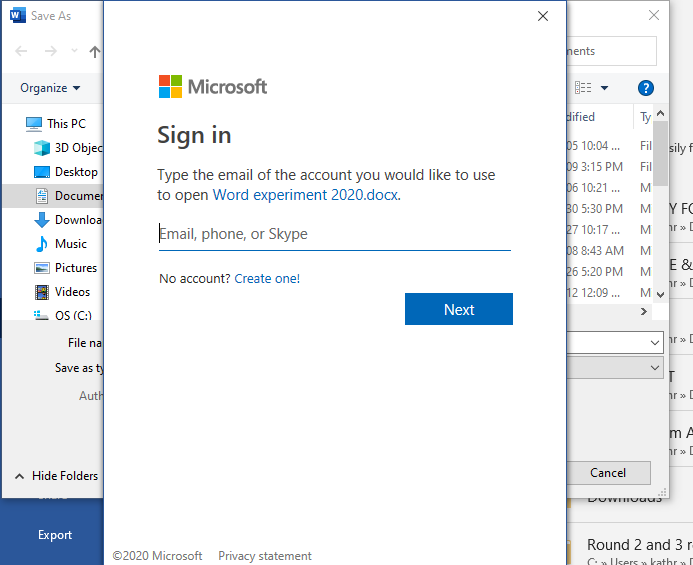Click the Next button
Image resolution: width=693 pixels, height=565 pixels.
click(459, 309)
